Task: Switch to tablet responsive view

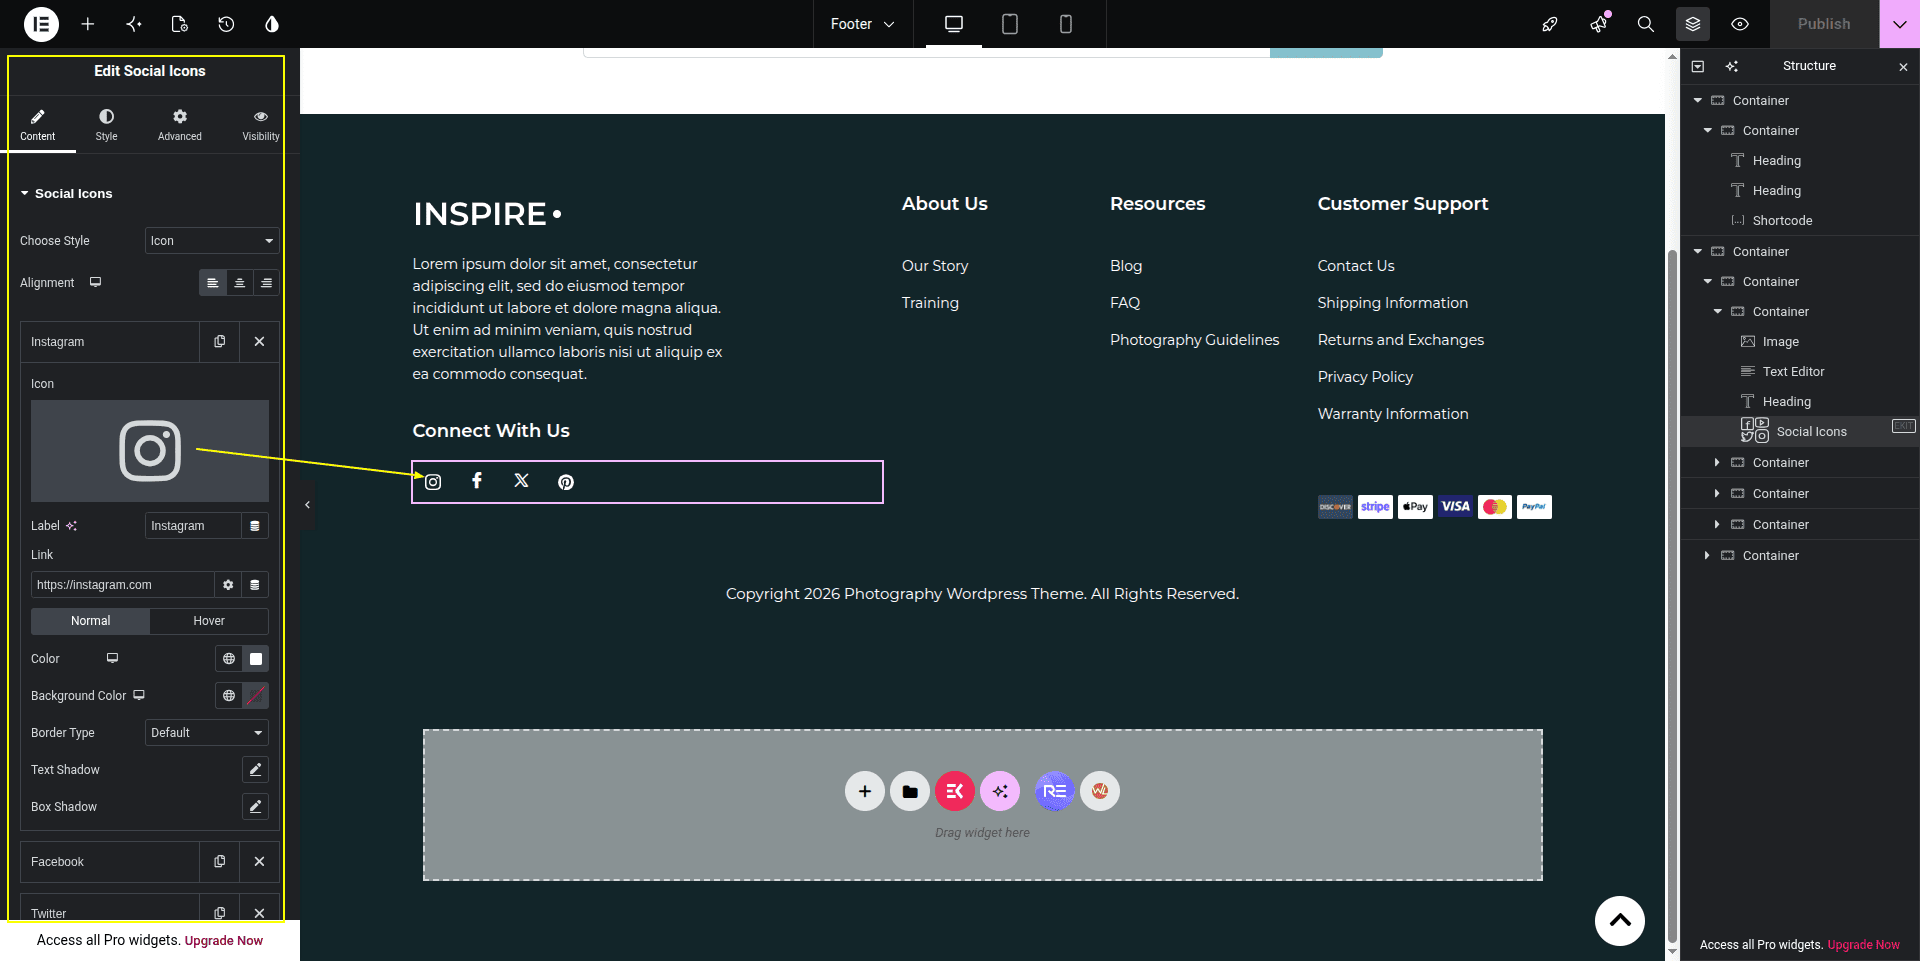Action: pos(1010,24)
